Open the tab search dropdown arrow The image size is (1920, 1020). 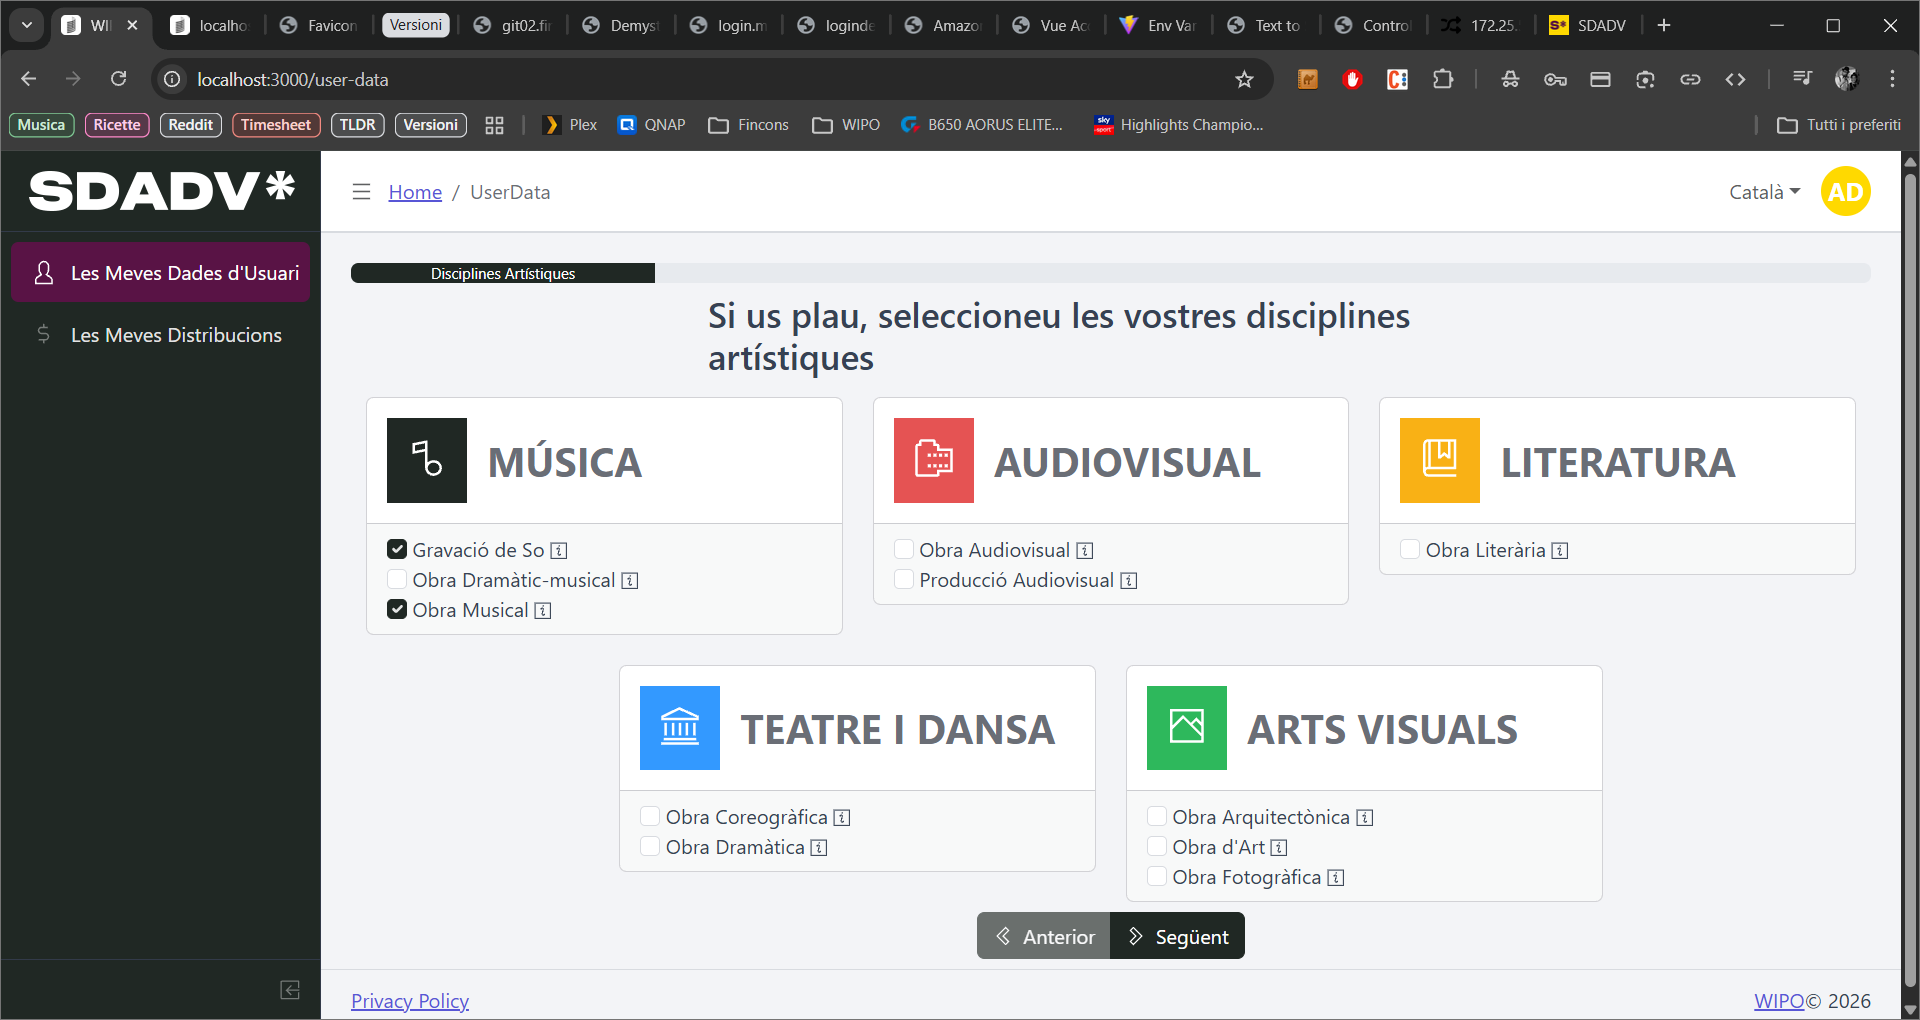pyautogui.click(x=27, y=25)
